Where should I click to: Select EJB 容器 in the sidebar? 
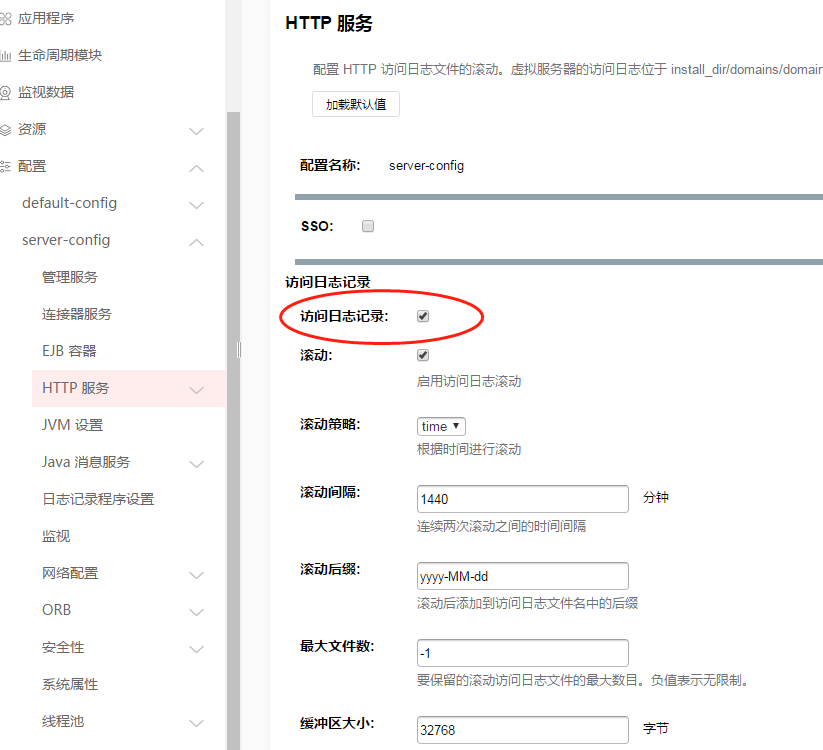click(x=69, y=351)
